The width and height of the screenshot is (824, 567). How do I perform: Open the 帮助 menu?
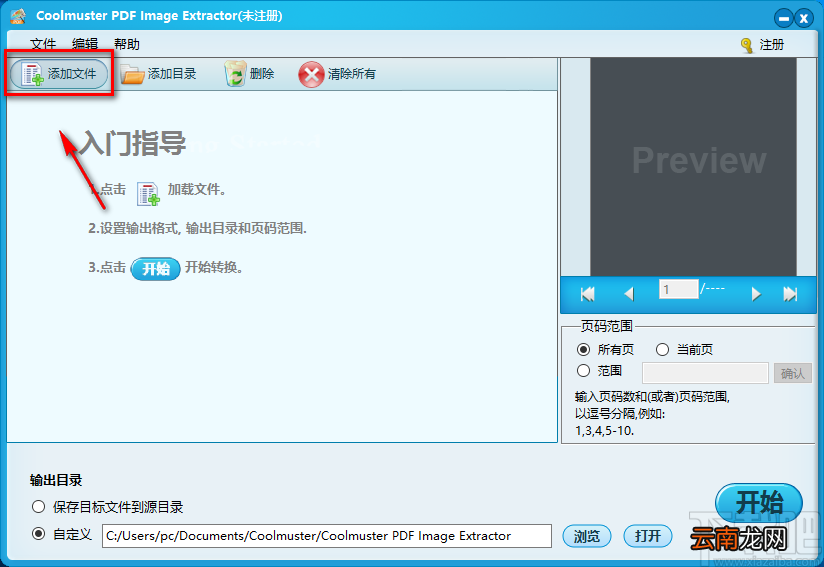[x=127, y=44]
